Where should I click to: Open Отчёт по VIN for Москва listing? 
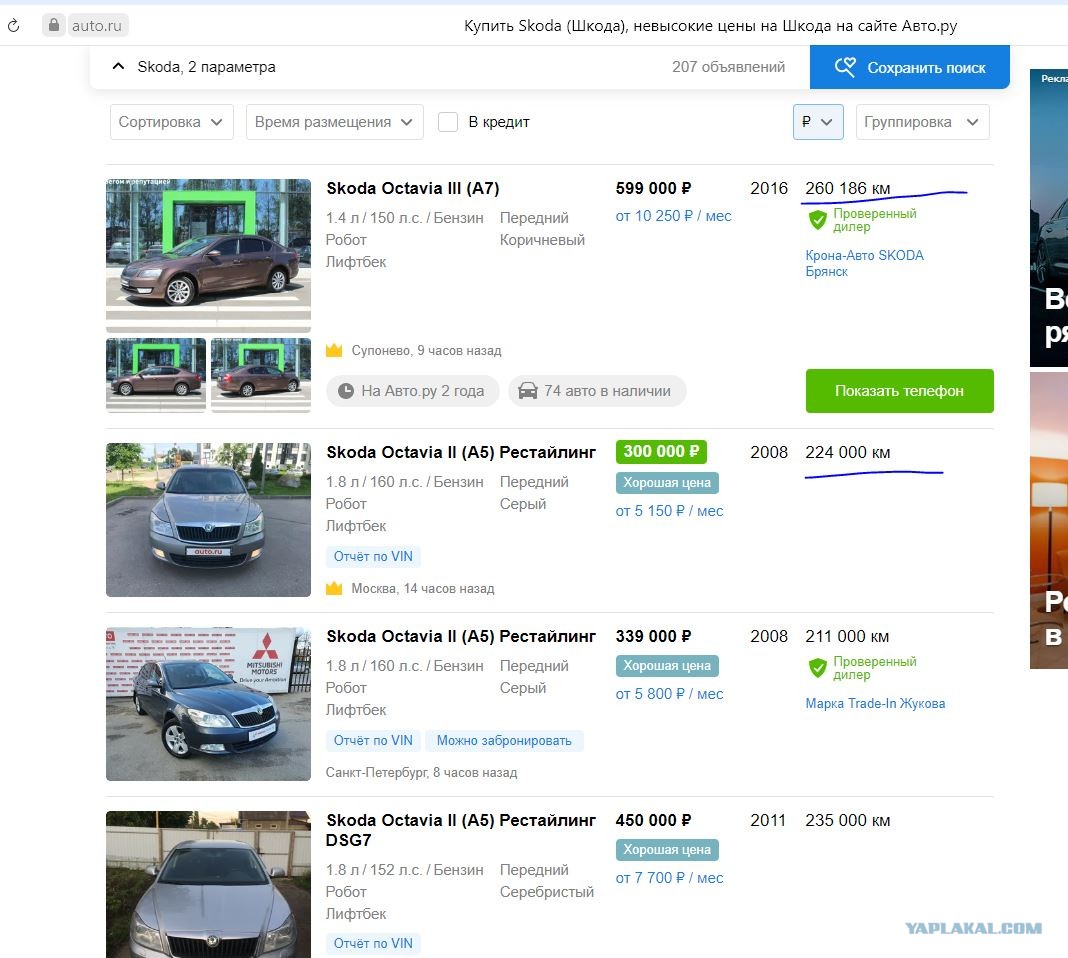(x=373, y=556)
